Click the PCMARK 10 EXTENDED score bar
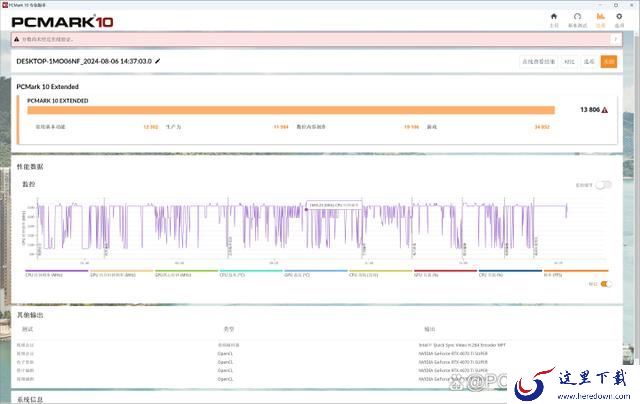This screenshot has height=404, width=640. pyautogui.click(x=291, y=110)
